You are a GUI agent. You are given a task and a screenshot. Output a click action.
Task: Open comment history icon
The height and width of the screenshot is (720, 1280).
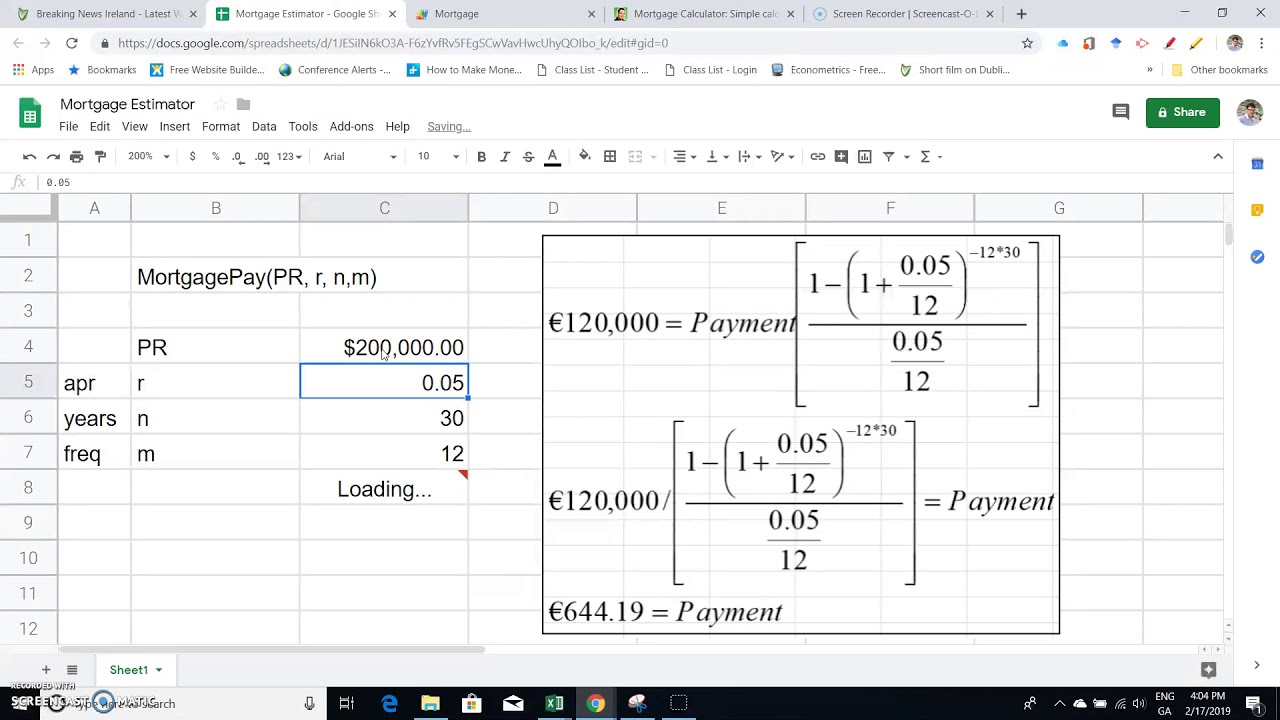click(x=1121, y=112)
